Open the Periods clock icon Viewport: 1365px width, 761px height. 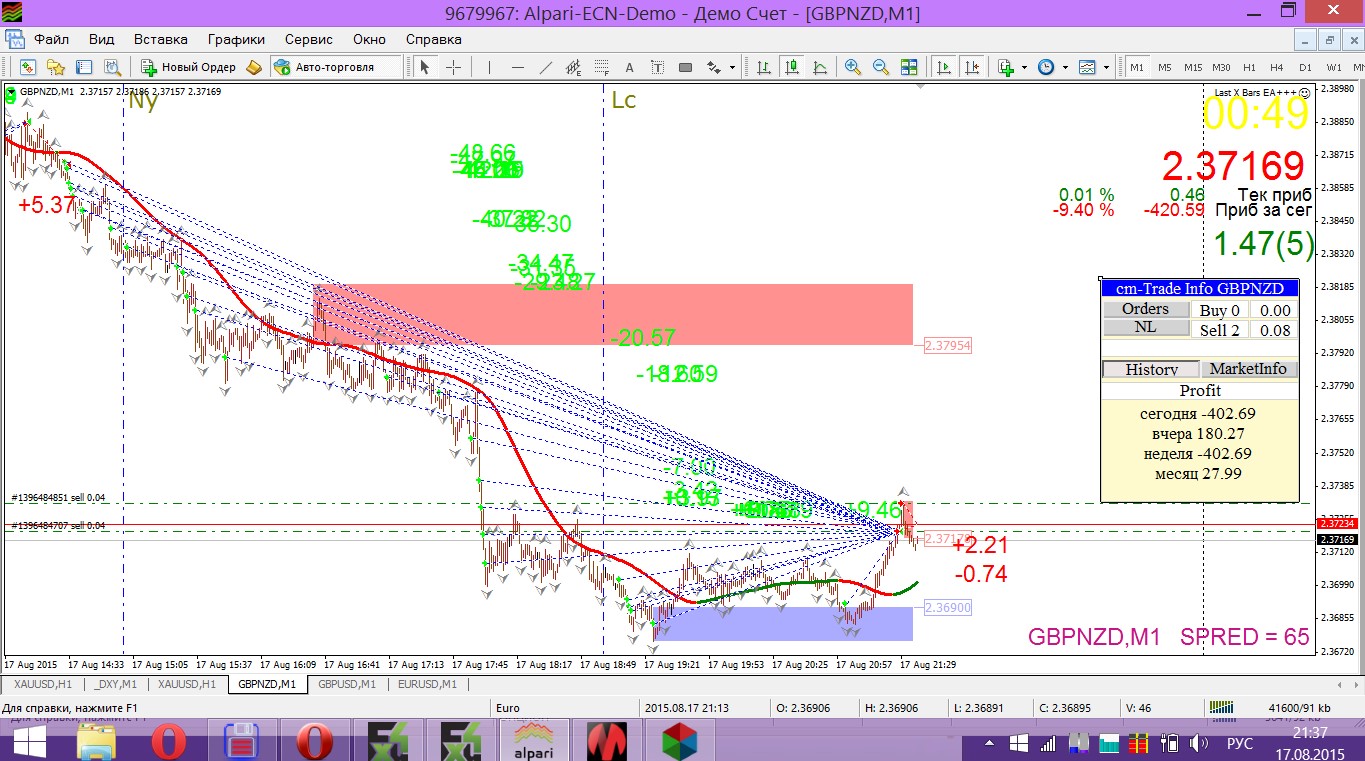[x=1045, y=67]
